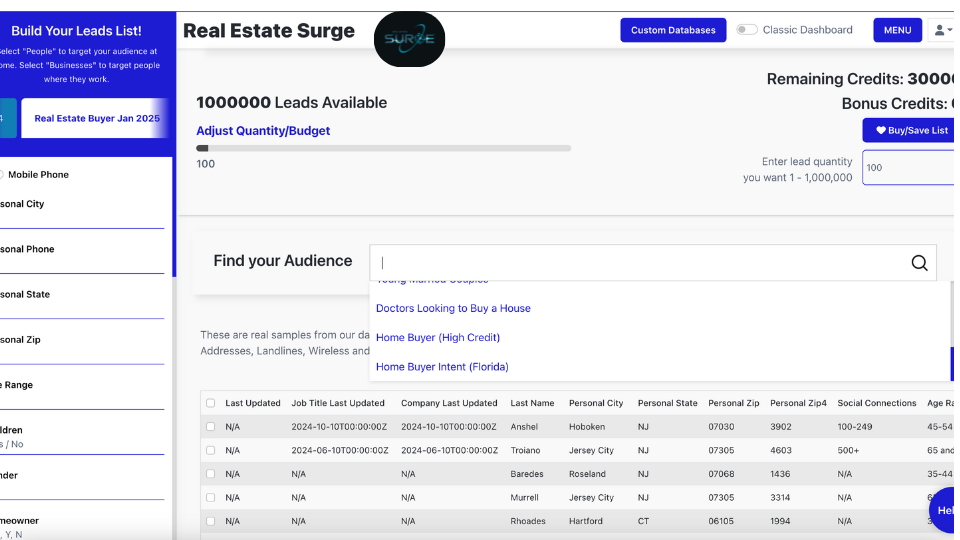The height and width of the screenshot is (540, 960).
Task: Open the user profile icon menu
Action: pos(940,30)
